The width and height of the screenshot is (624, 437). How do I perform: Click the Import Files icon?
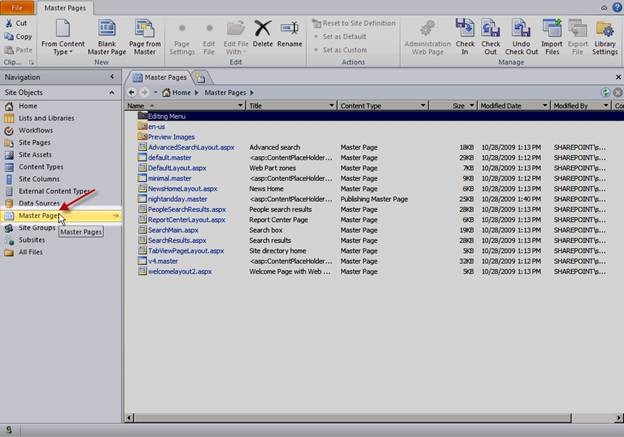tap(552, 28)
